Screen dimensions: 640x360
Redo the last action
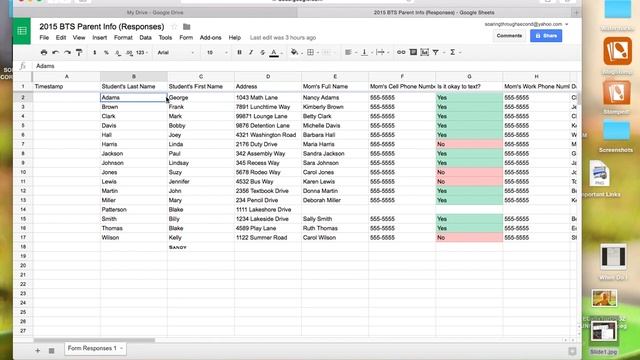[67, 52]
